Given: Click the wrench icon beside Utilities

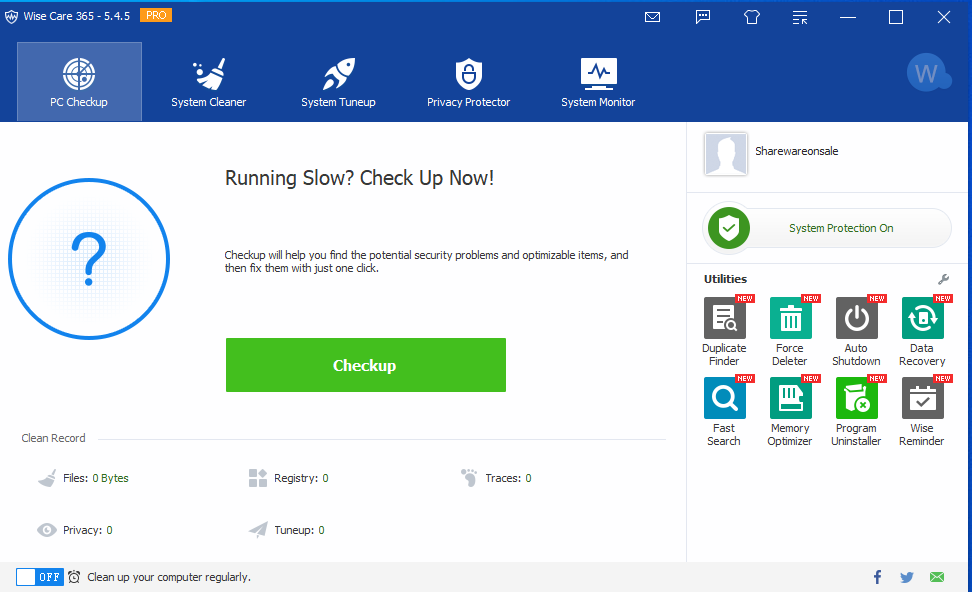Looking at the screenshot, I should tap(943, 279).
